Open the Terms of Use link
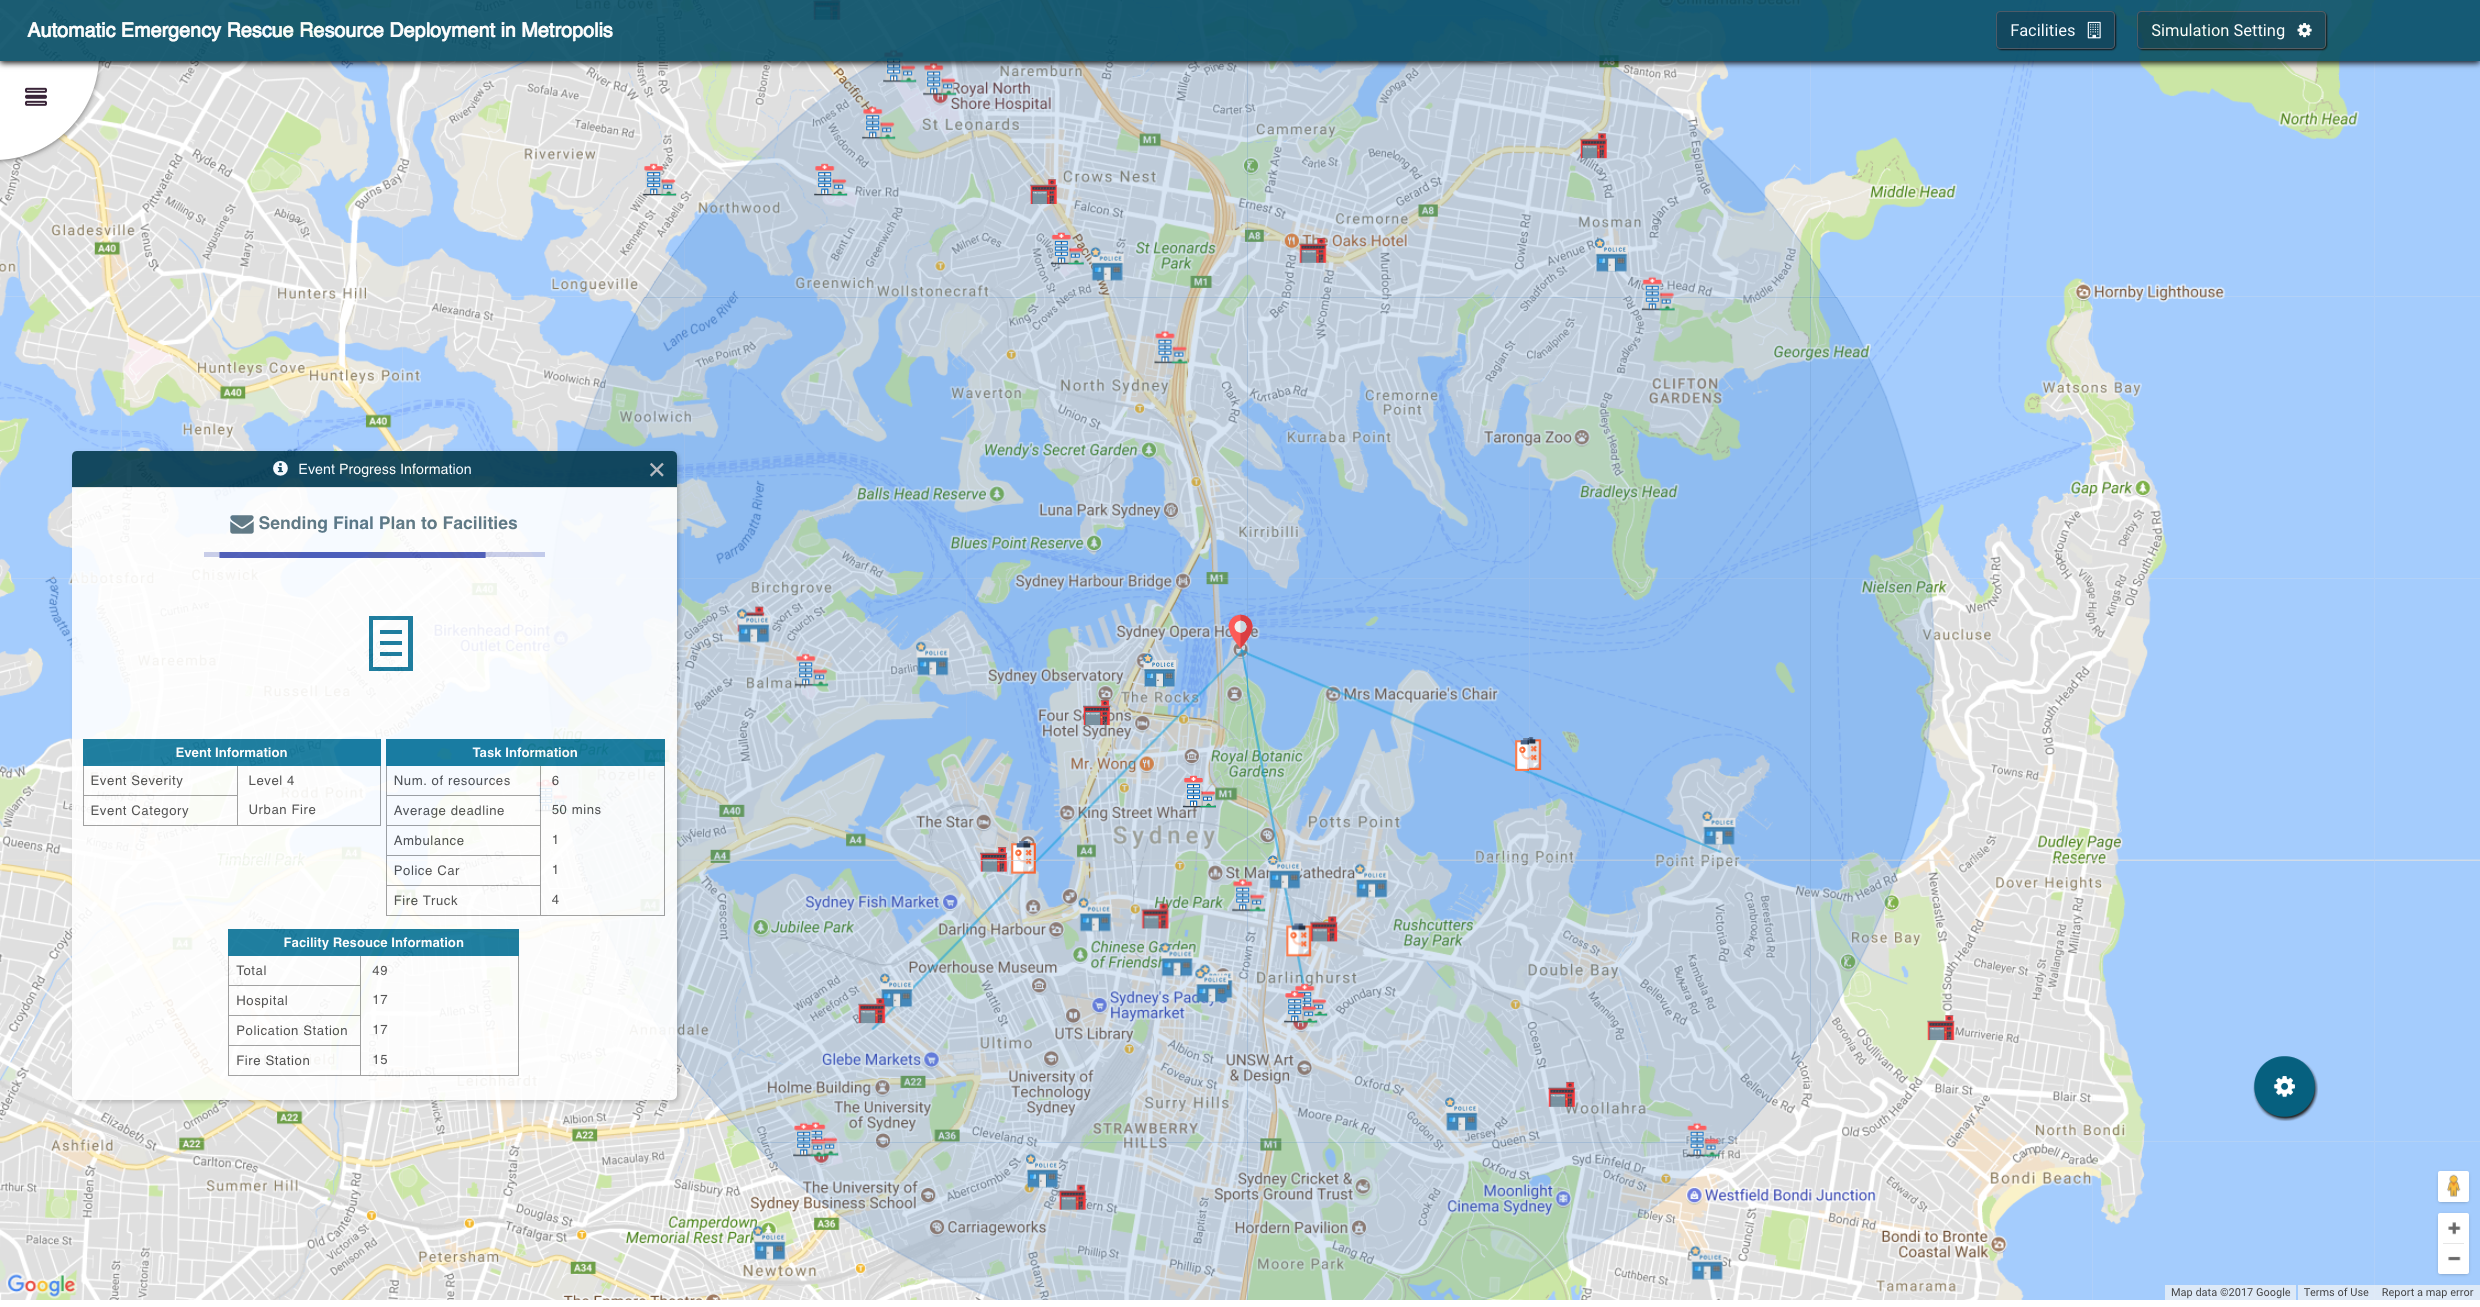This screenshot has width=2480, height=1307. 2335,1293
